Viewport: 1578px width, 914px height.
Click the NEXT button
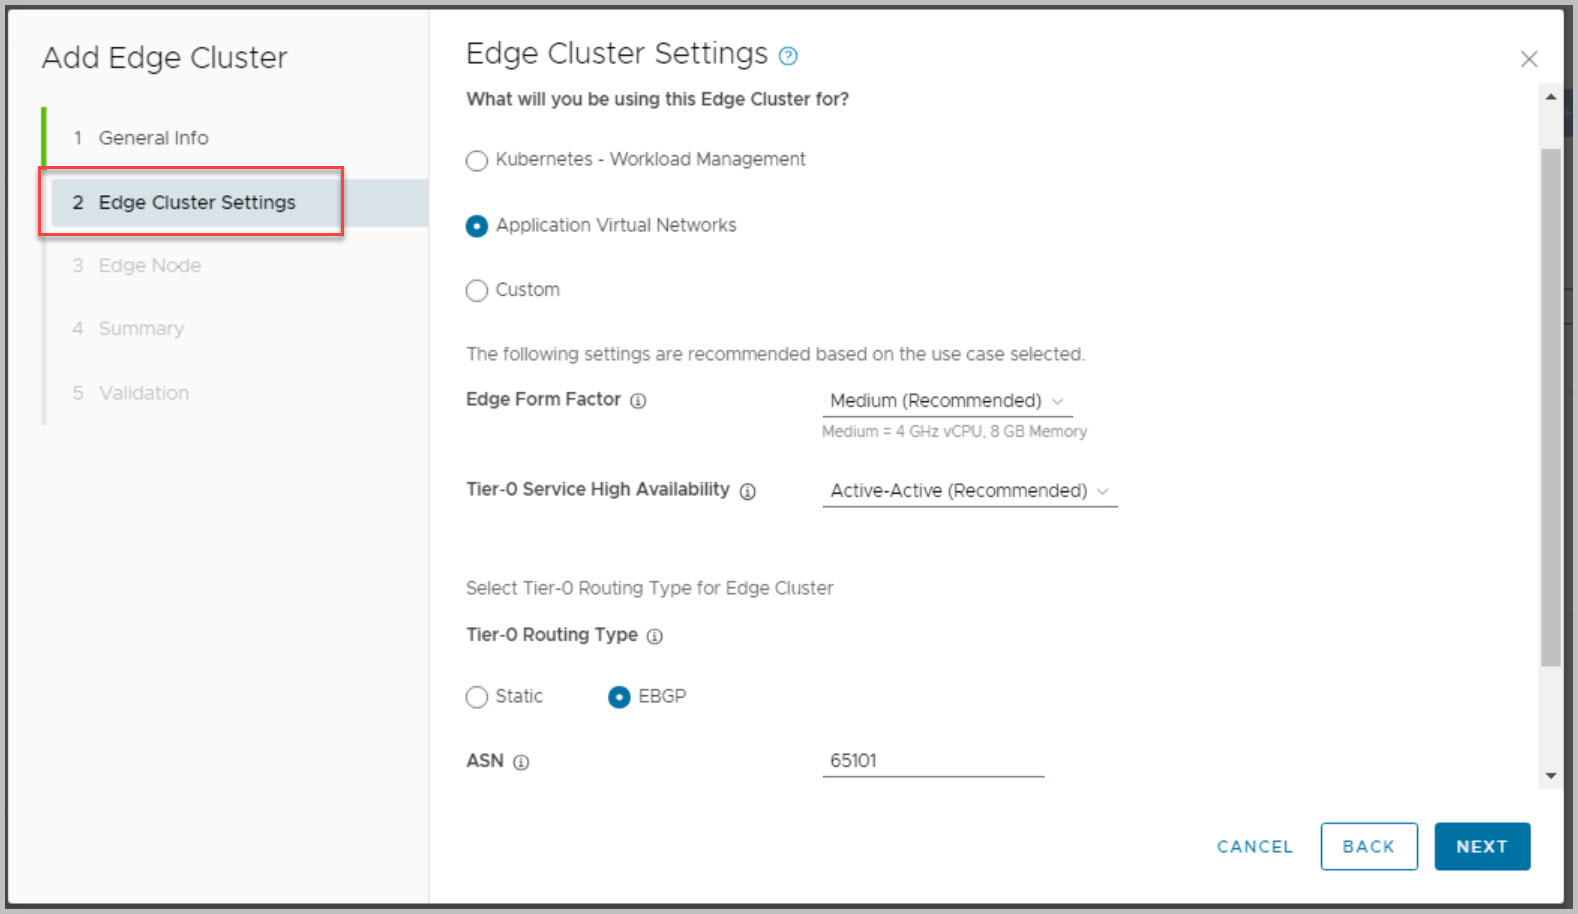1481,846
